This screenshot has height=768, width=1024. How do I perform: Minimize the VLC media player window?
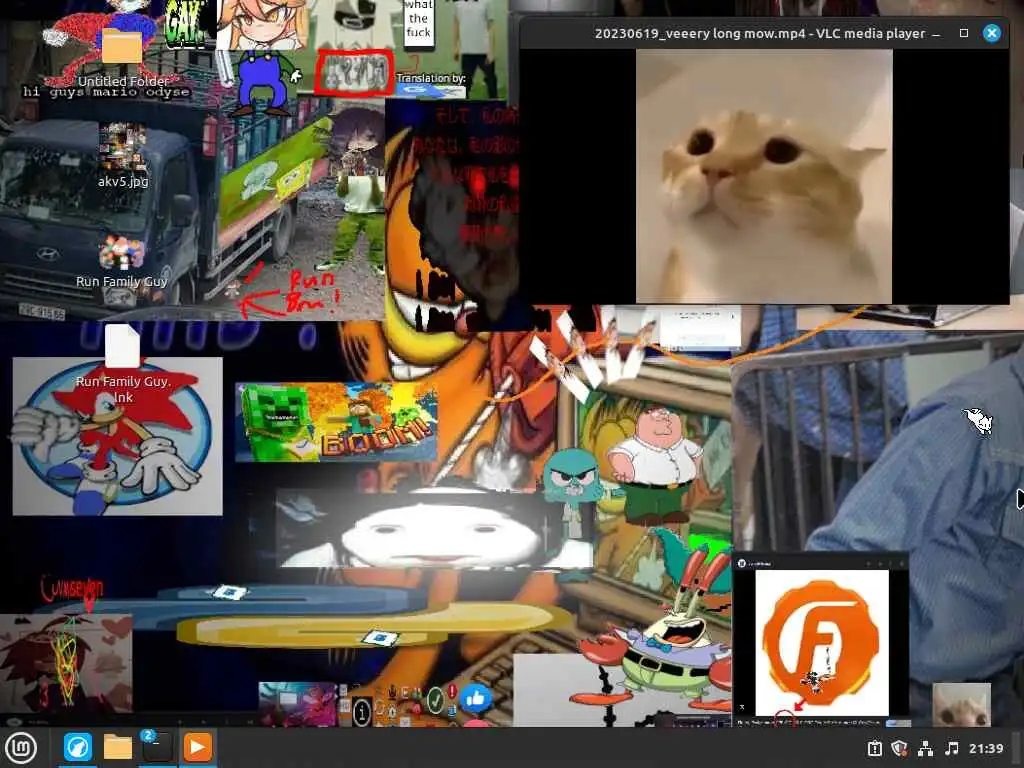click(x=936, y=33)
